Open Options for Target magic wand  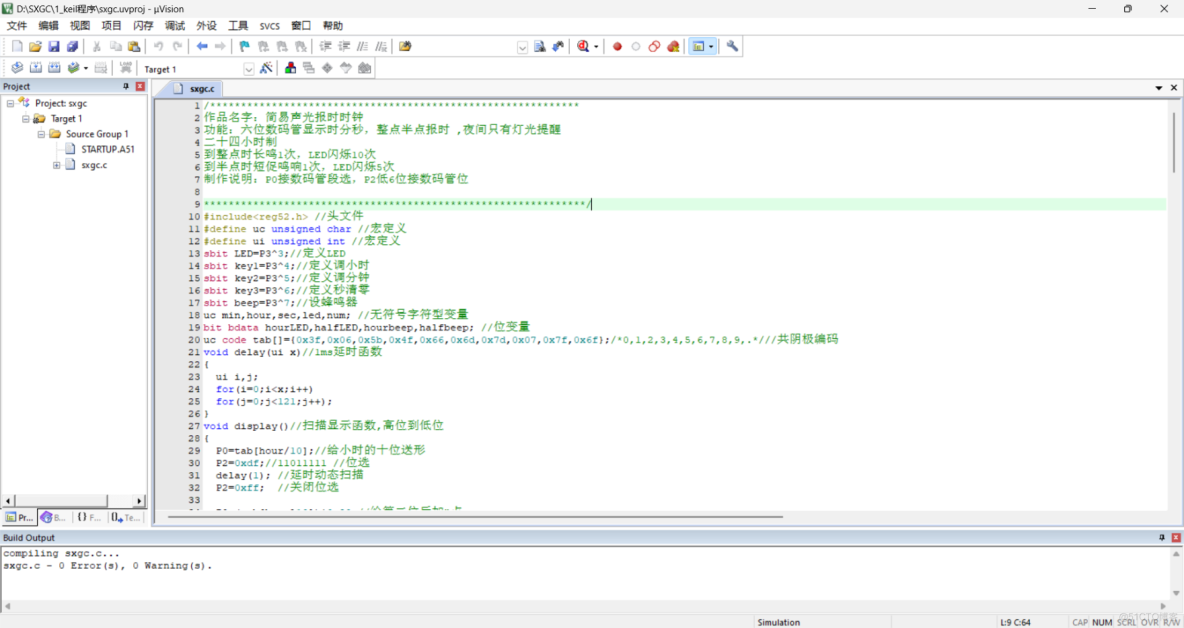tap(266, 68)
